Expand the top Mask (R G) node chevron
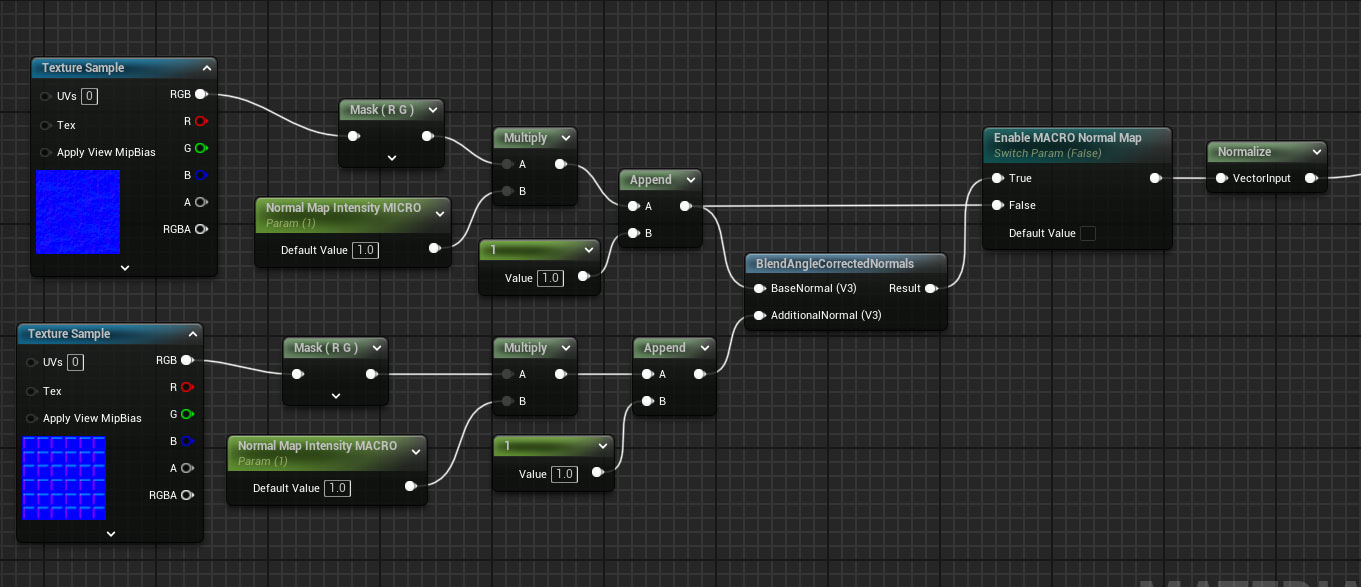Viewport: 1361px width, 587px height. [392, 157]
